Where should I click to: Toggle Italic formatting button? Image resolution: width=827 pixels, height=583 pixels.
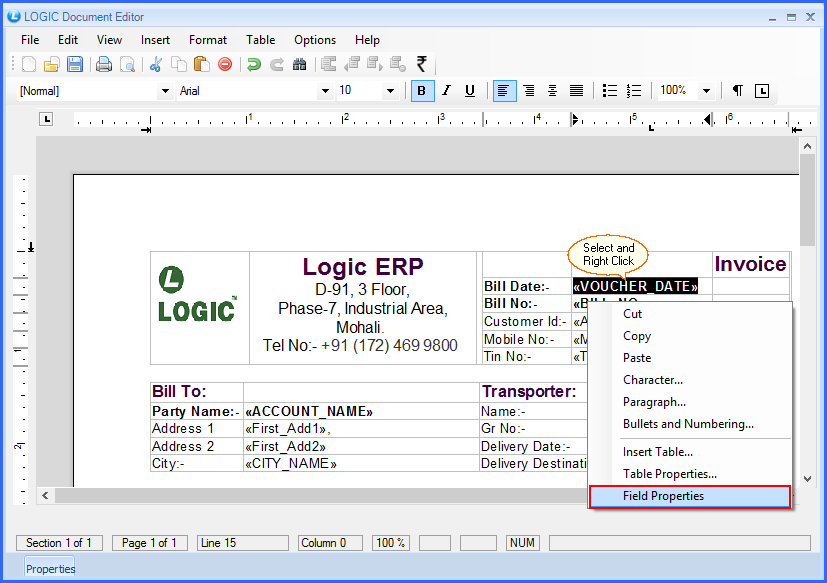coord(446,91)
